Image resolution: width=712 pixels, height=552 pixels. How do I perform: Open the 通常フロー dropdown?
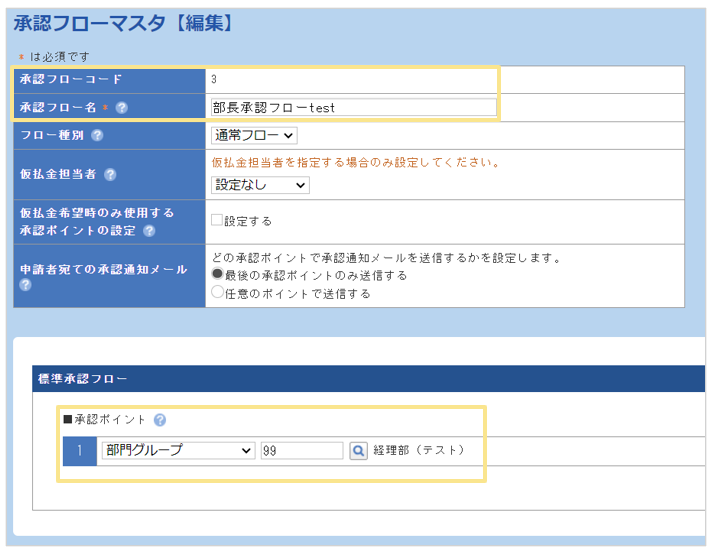[x=254, y=135]
